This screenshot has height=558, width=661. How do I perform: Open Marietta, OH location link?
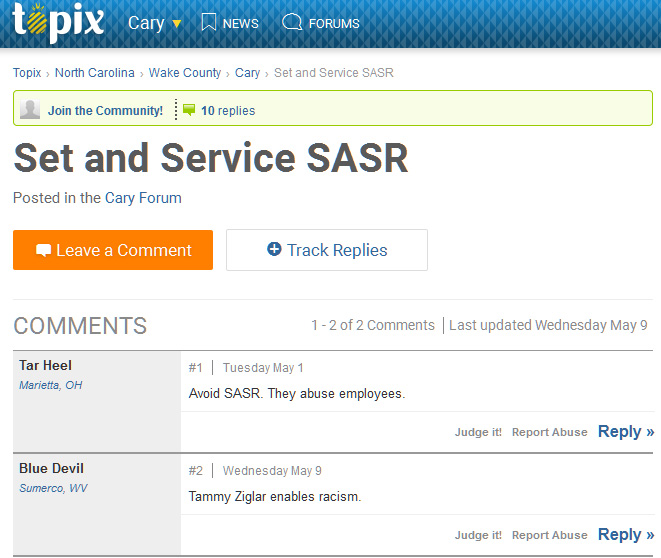(51, 385)
